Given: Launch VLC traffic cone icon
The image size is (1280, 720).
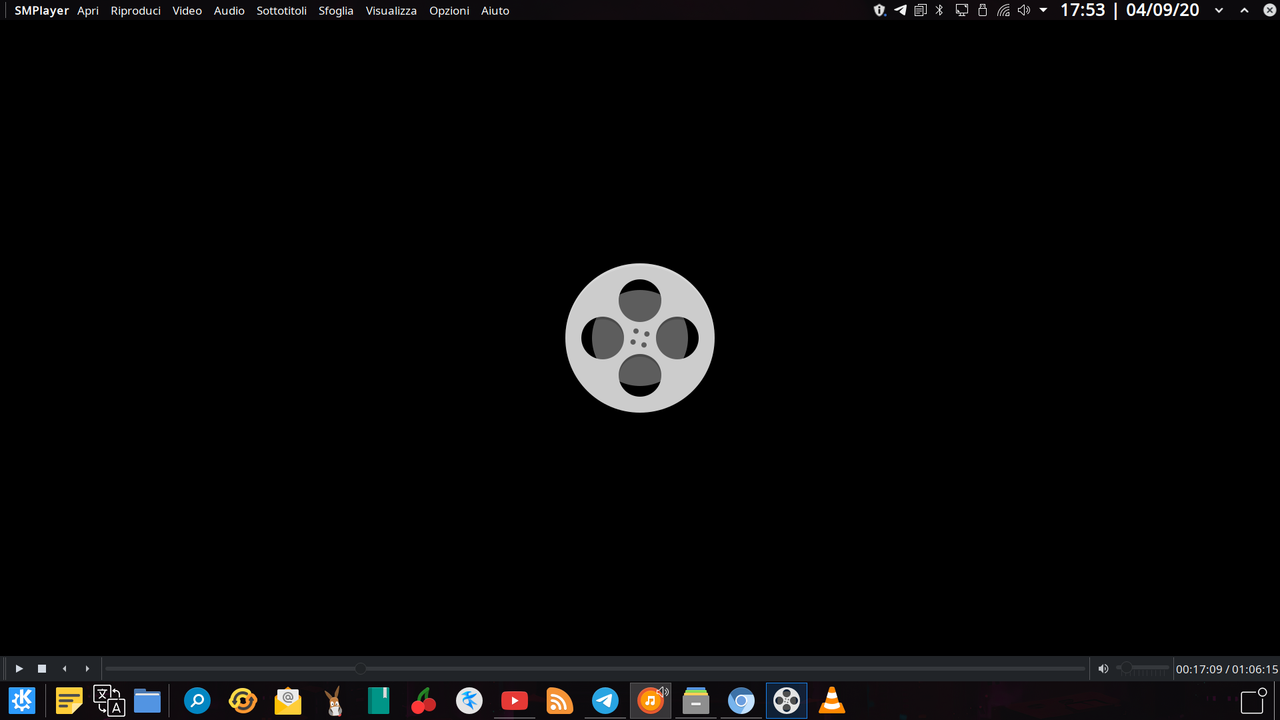Looking at the screenshot, I should pos(832,701).
